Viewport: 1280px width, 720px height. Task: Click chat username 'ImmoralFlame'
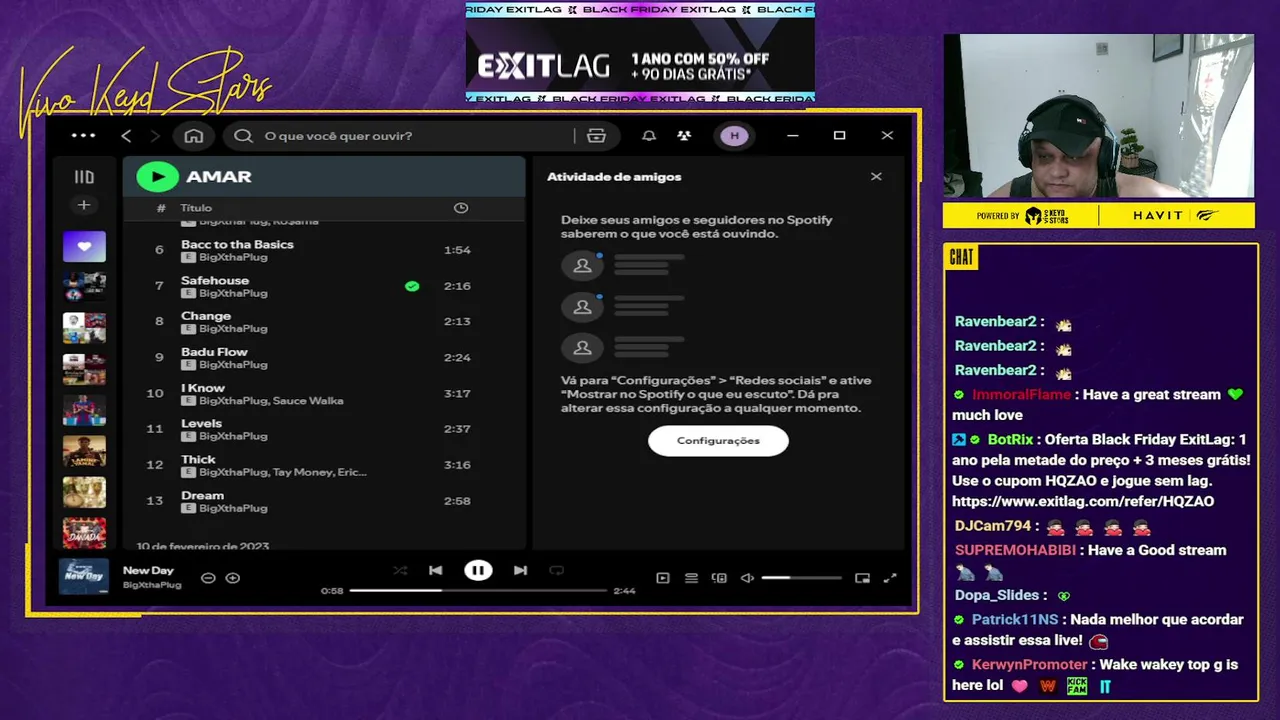pyautogui.click(x=1021, y=395)
